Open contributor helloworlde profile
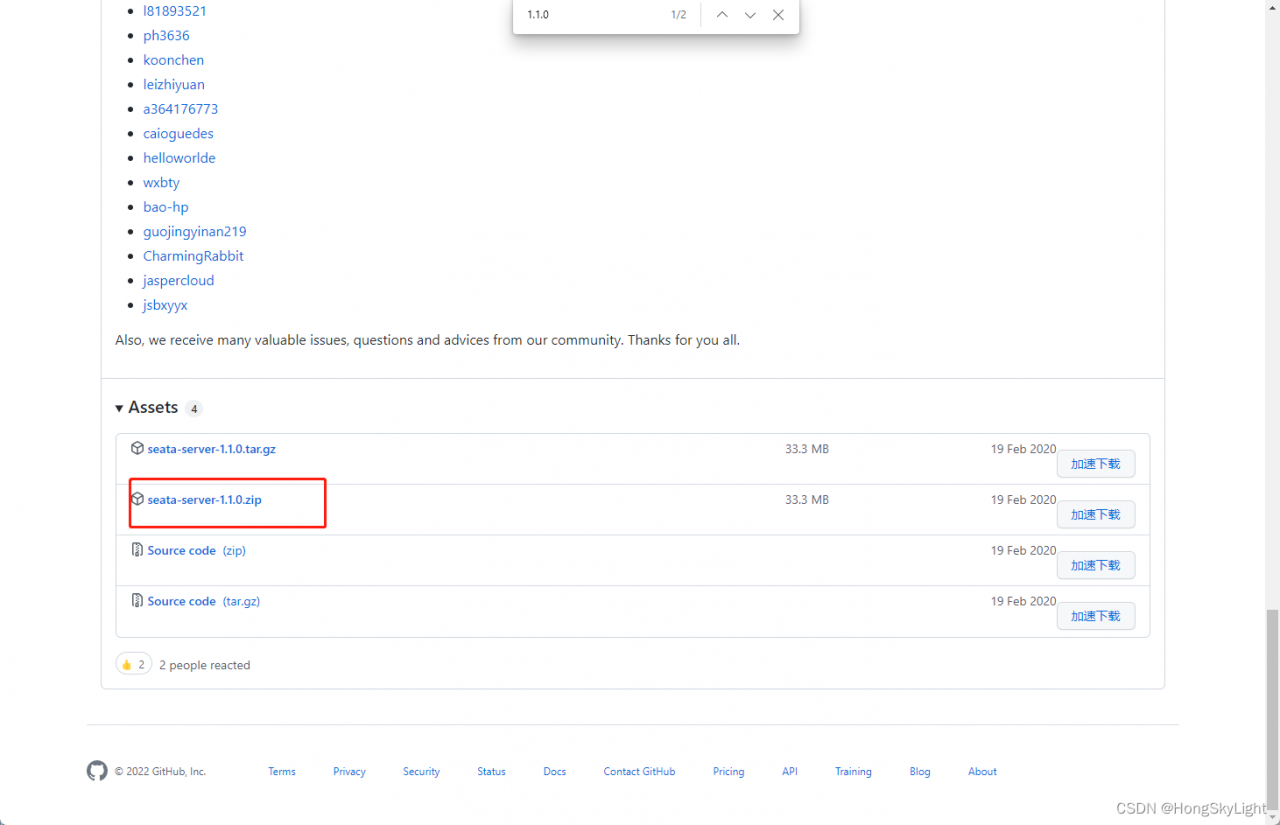The image size is (1280, 825). 179,158
